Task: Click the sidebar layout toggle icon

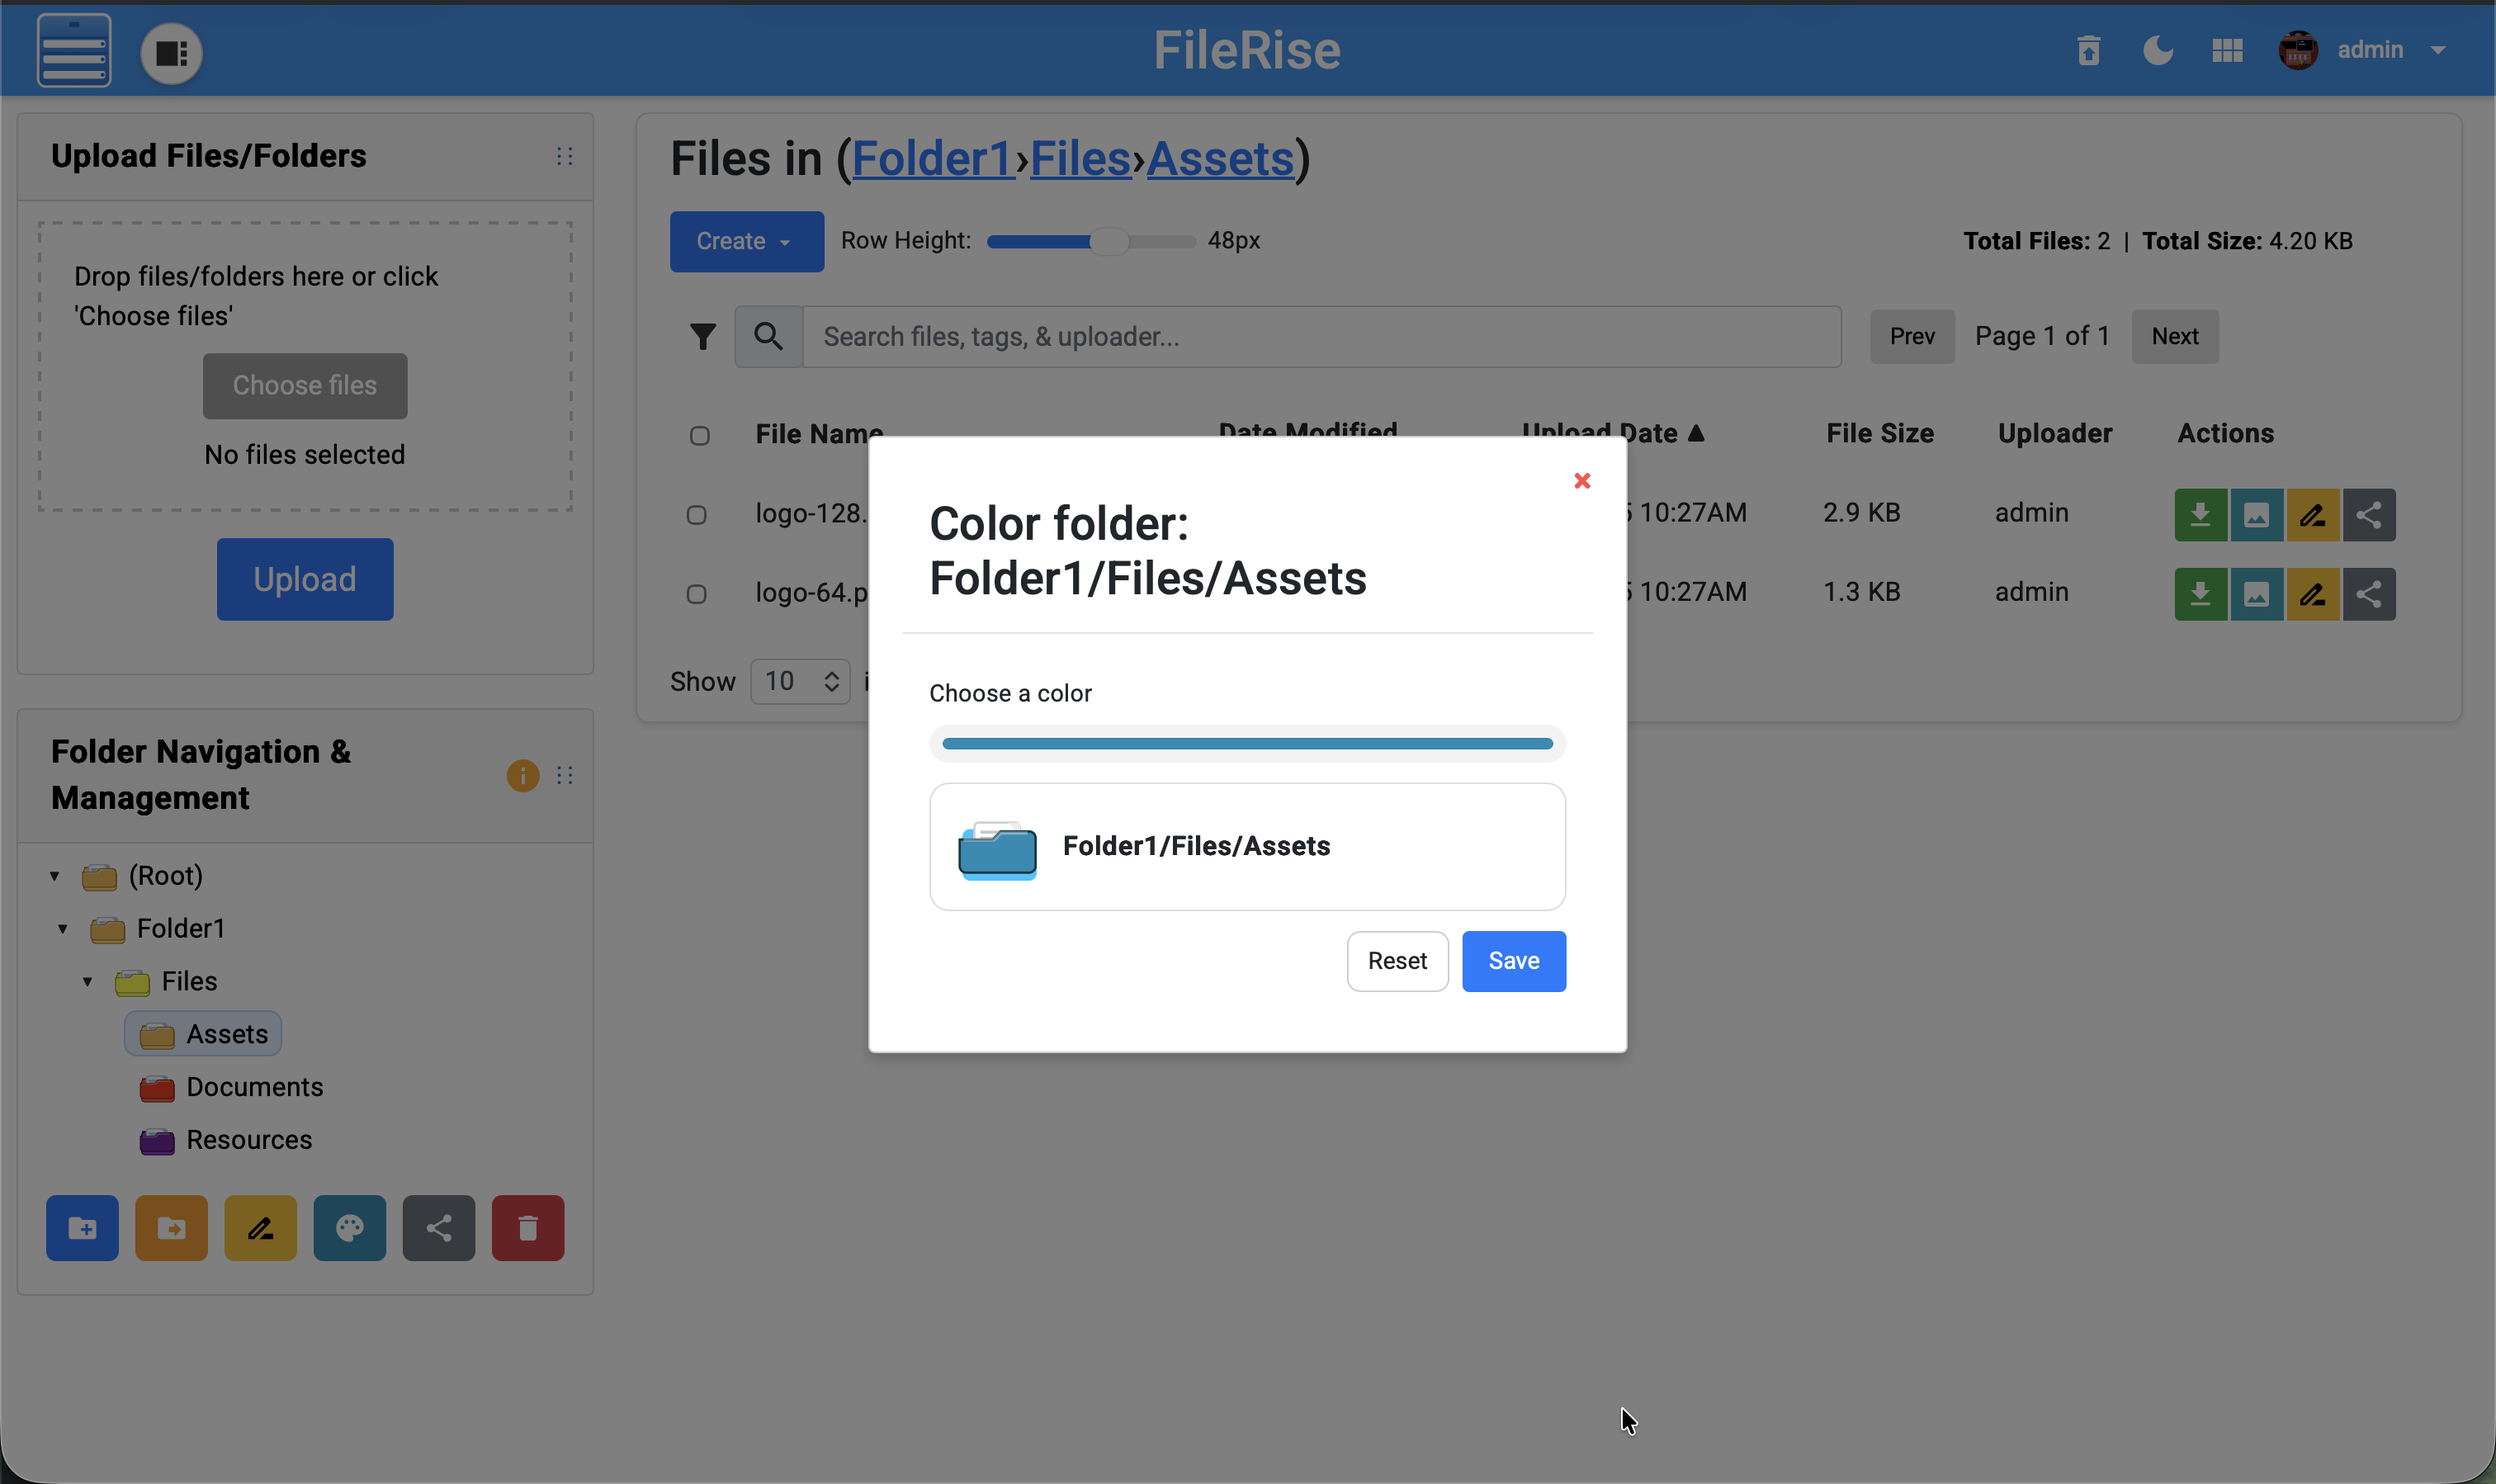Action: (x=171, y=52)
